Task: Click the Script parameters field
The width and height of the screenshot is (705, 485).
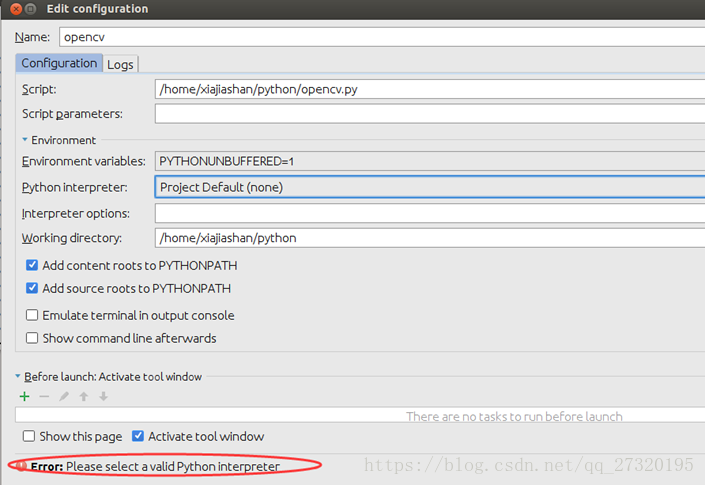Action: point(430,114)
